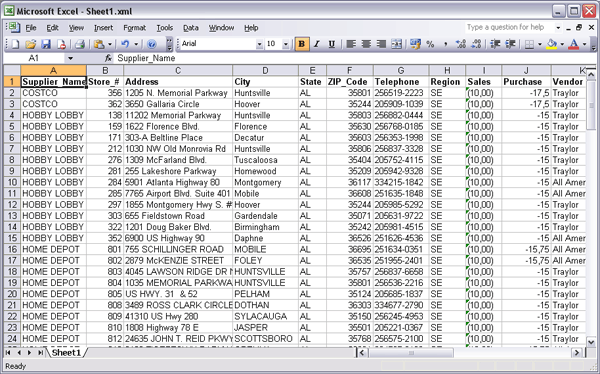This screenshot has height=374, width=600.
Task: Open the Font name dropdown showing Arial
Action: [x=259, y=44]
